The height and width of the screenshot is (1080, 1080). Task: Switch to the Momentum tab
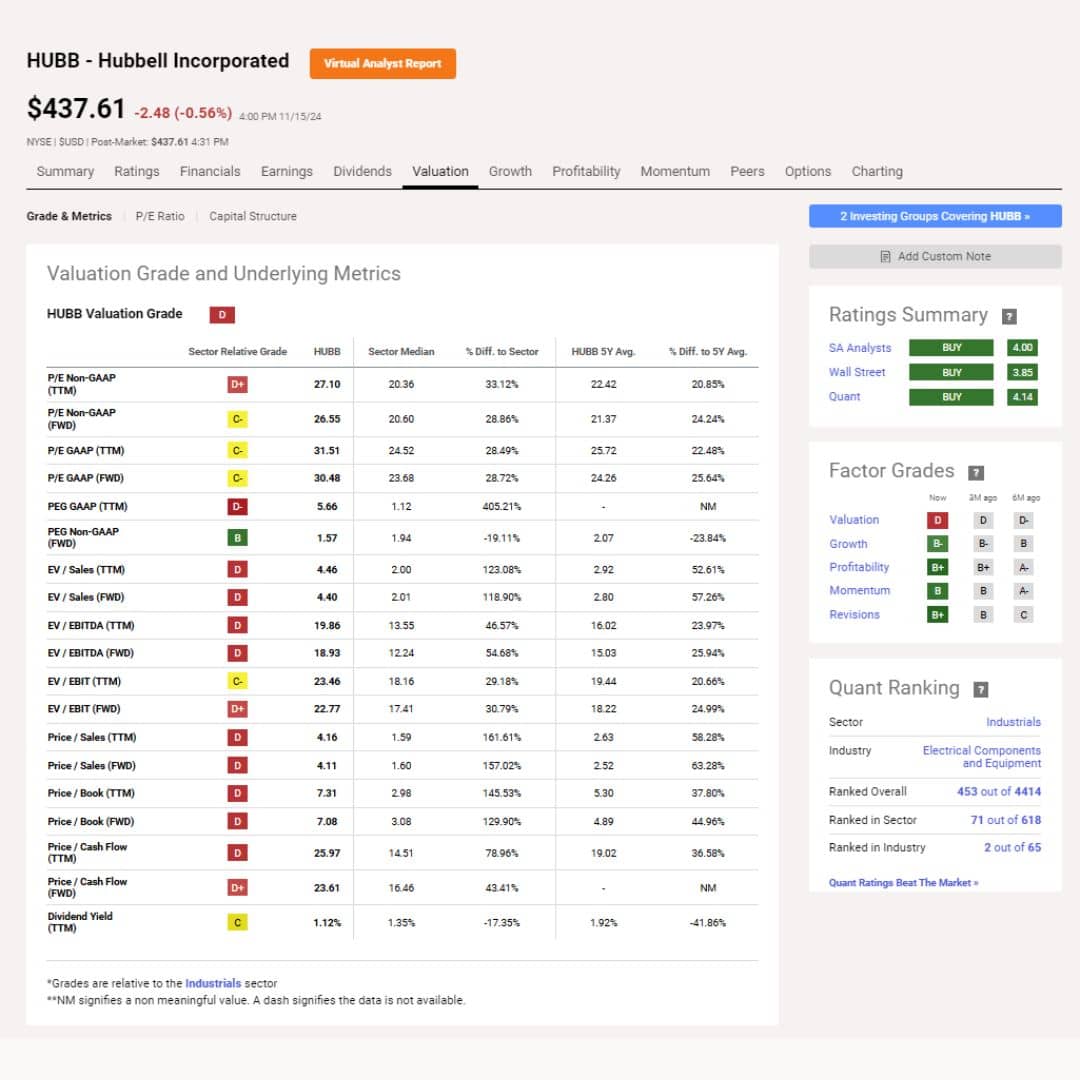[675, 172]
